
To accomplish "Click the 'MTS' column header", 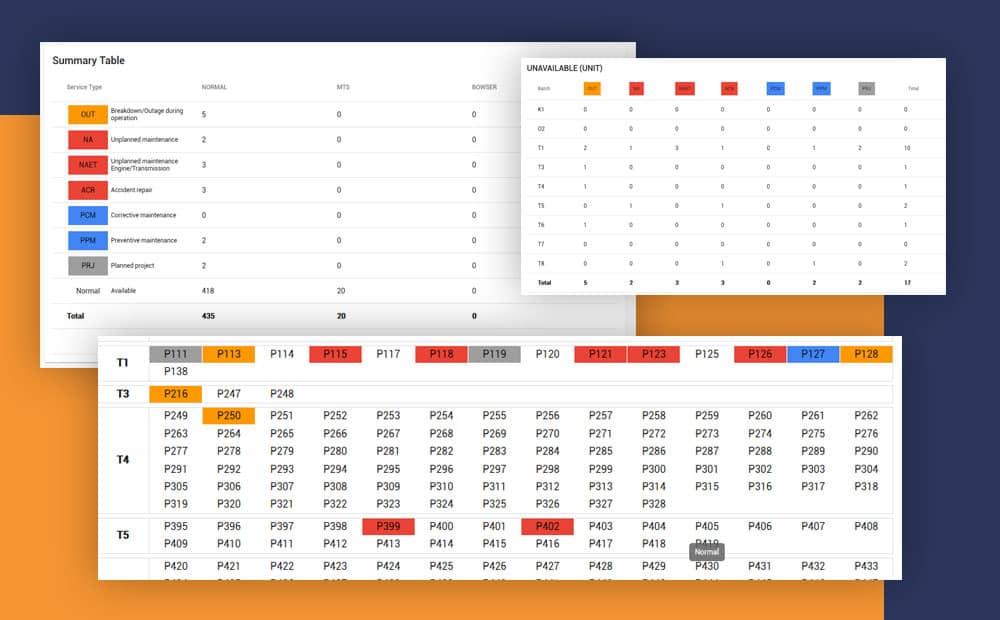I will point(343,87).
